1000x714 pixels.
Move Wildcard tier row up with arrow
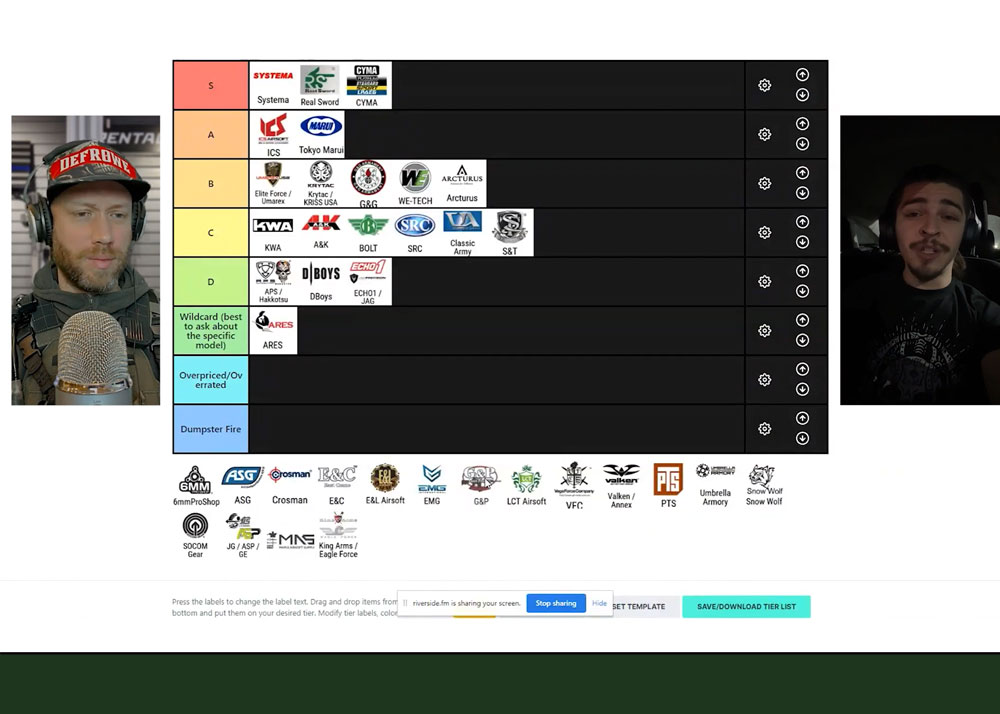pyautogui.click(x=802, y=320)
